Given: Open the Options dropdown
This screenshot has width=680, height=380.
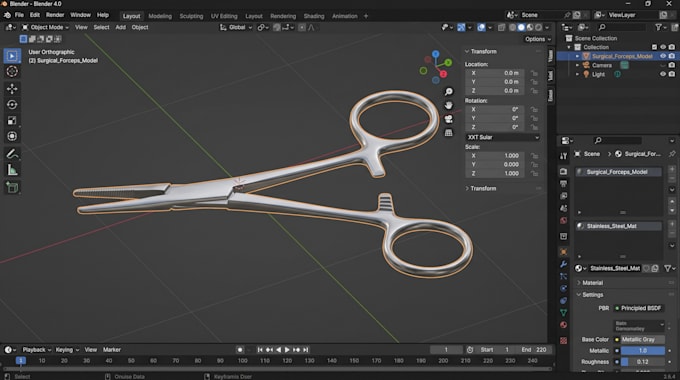Looking at the screenshot, I should [x=538, y=39].
